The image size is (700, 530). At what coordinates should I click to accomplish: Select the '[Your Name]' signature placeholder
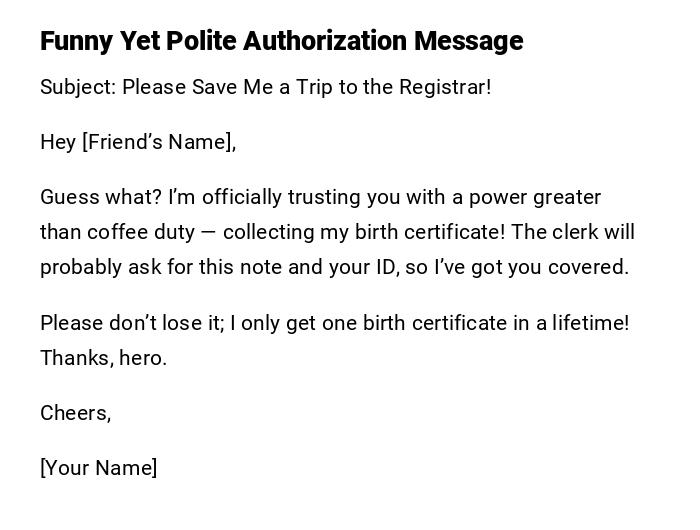point(98,468)
